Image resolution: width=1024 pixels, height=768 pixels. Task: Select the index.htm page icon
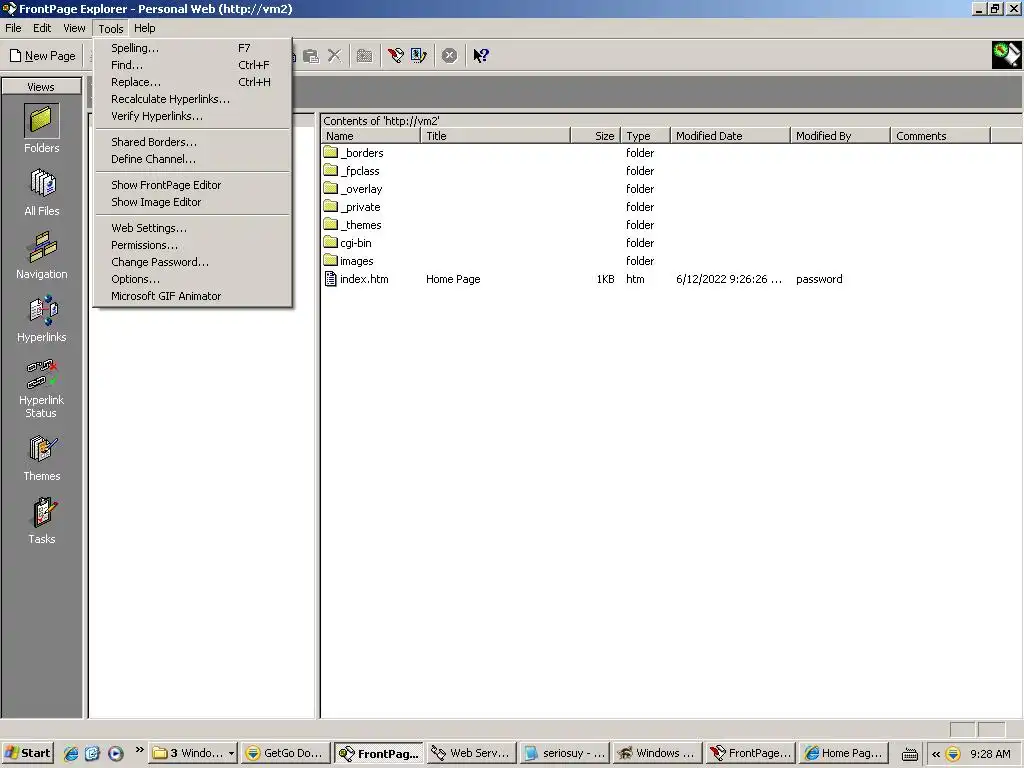pyautogui.click(x=330, y=279)
